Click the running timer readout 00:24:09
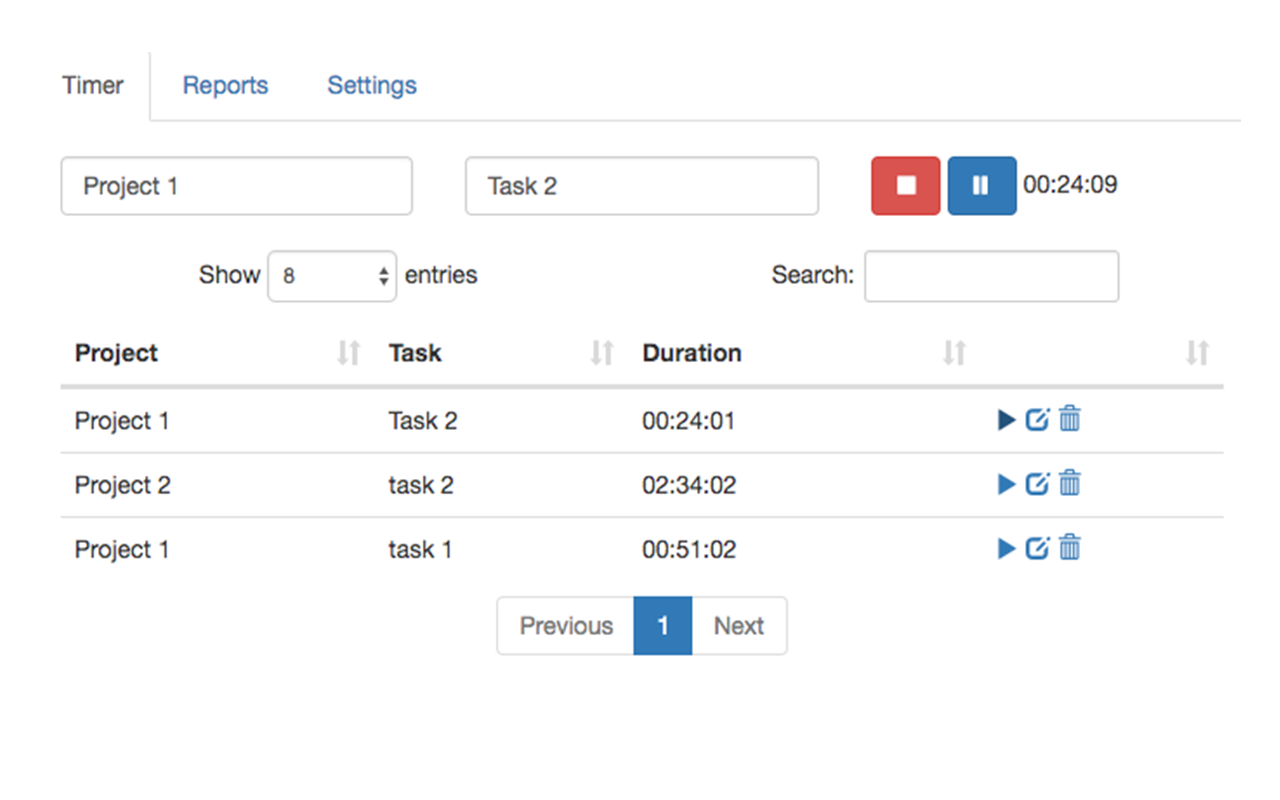The height and width of the screenshot is (800, 1280). [x=1070, y=185]
